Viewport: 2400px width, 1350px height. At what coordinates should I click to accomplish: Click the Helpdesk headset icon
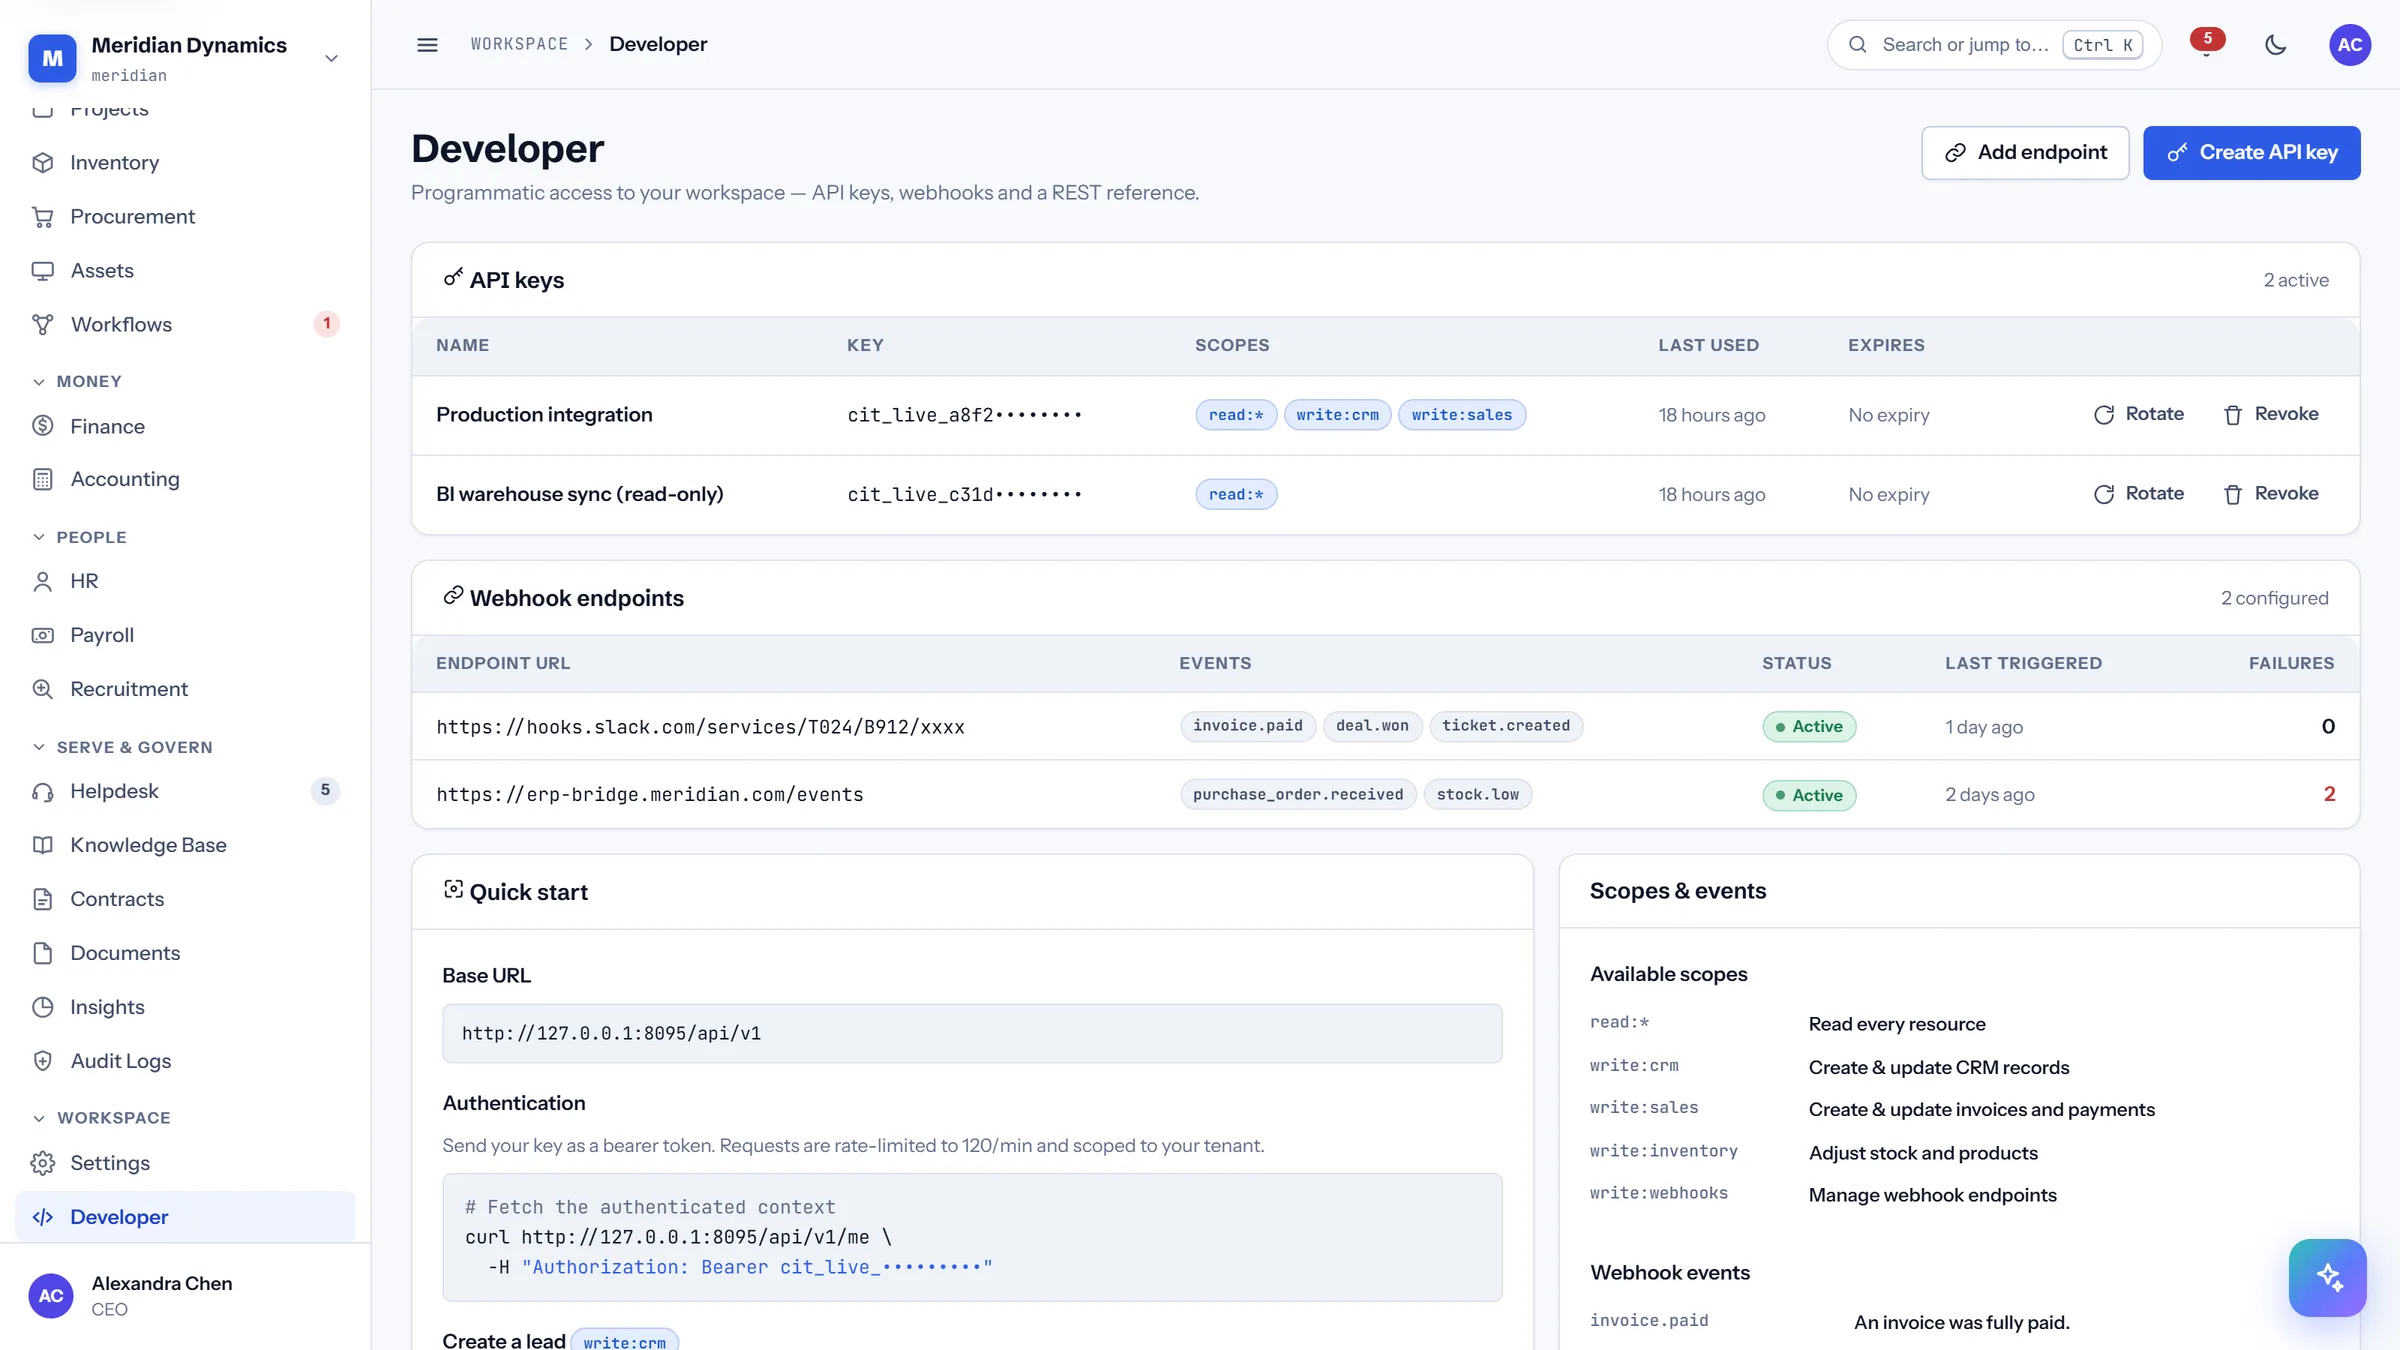(42, 791)
